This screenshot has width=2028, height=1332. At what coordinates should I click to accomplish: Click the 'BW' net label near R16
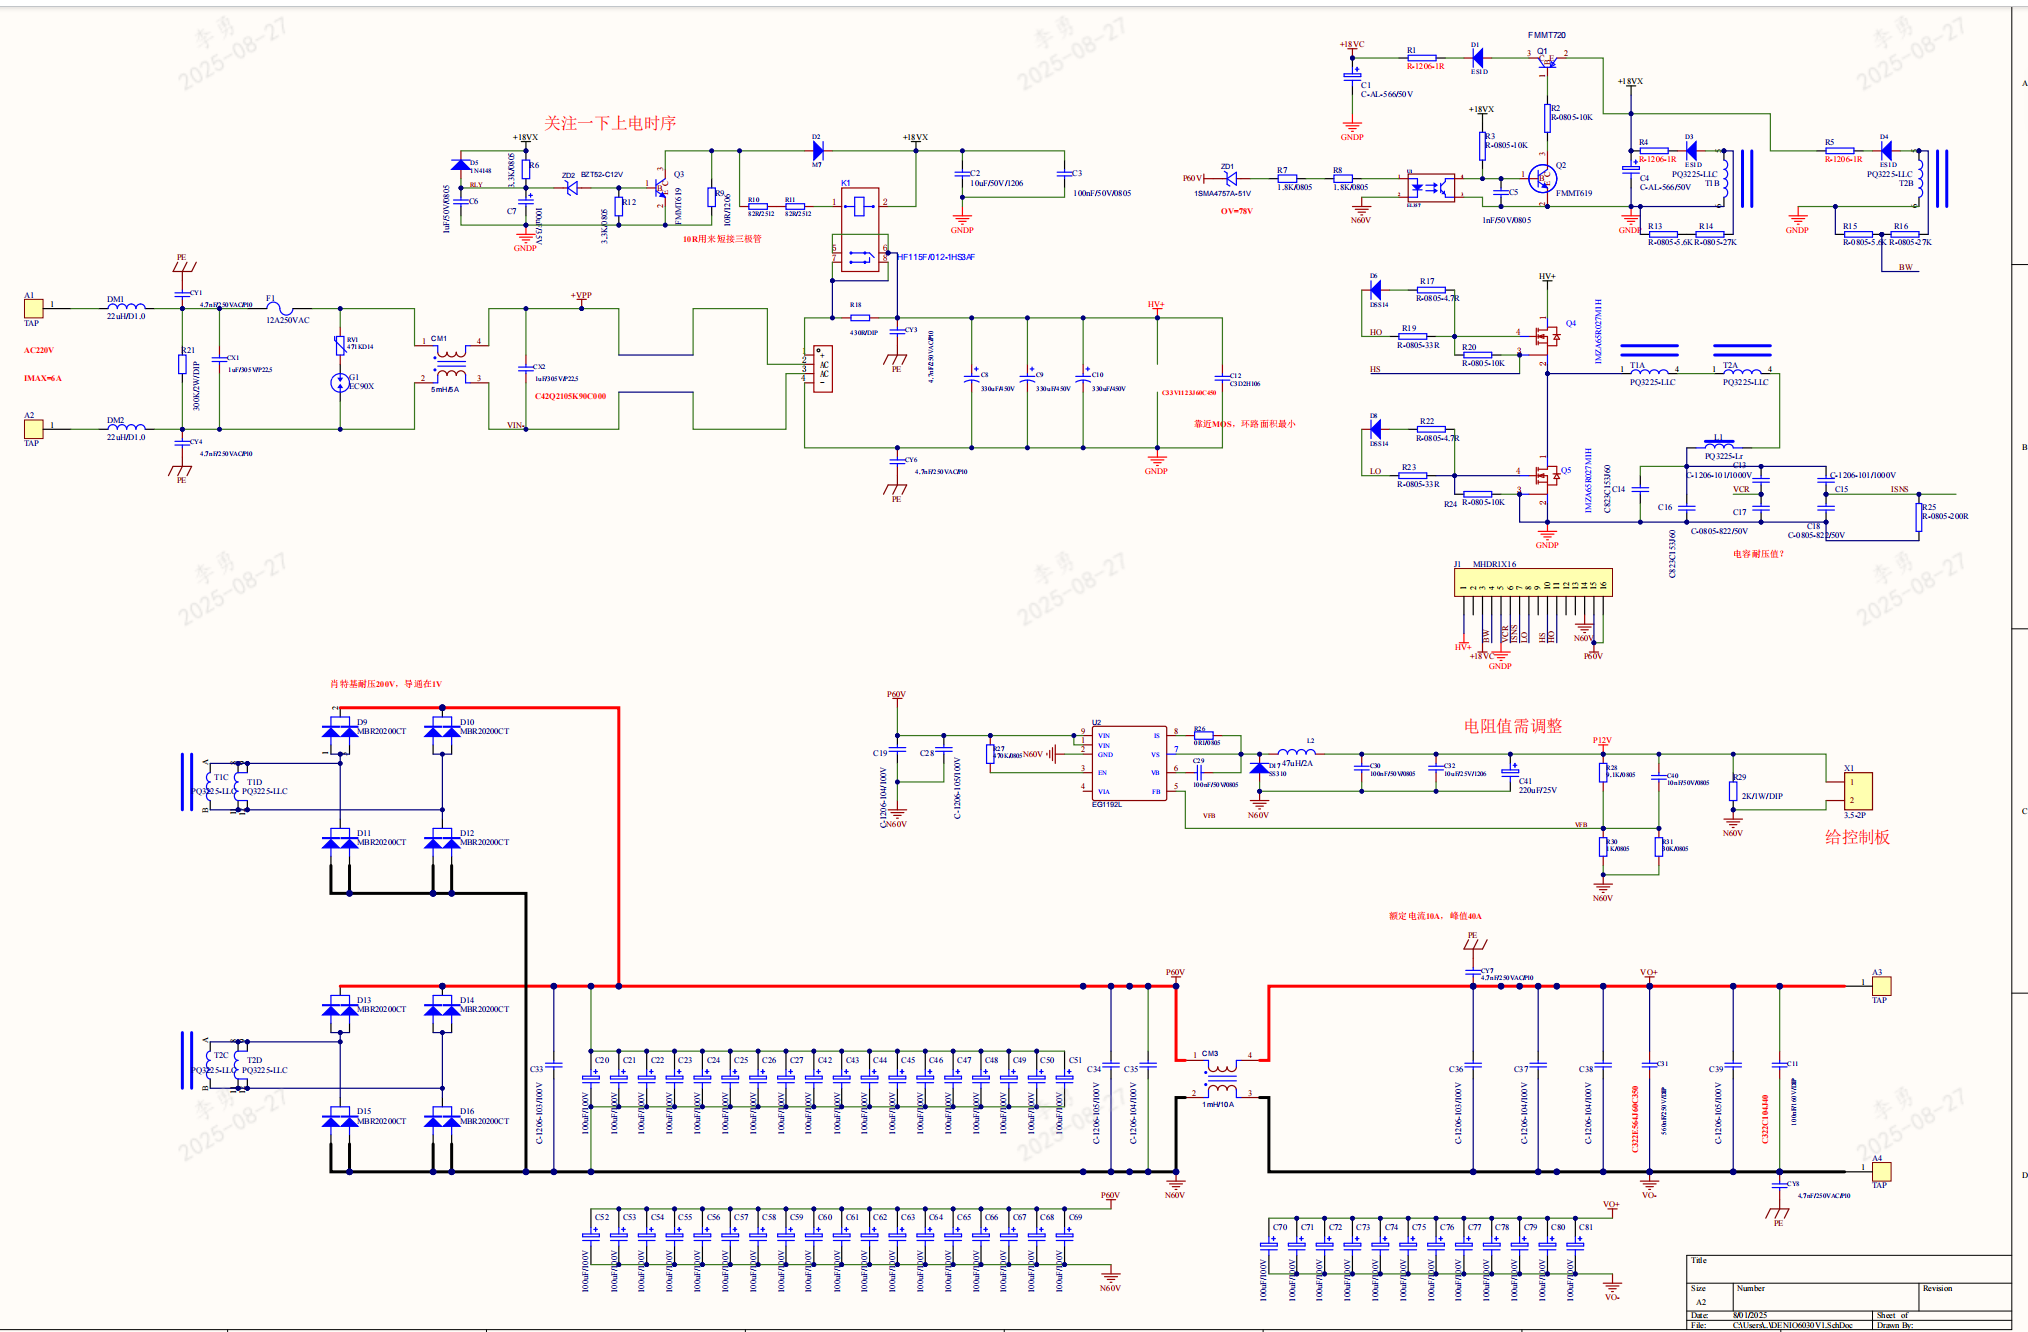tap(1906, 267)
